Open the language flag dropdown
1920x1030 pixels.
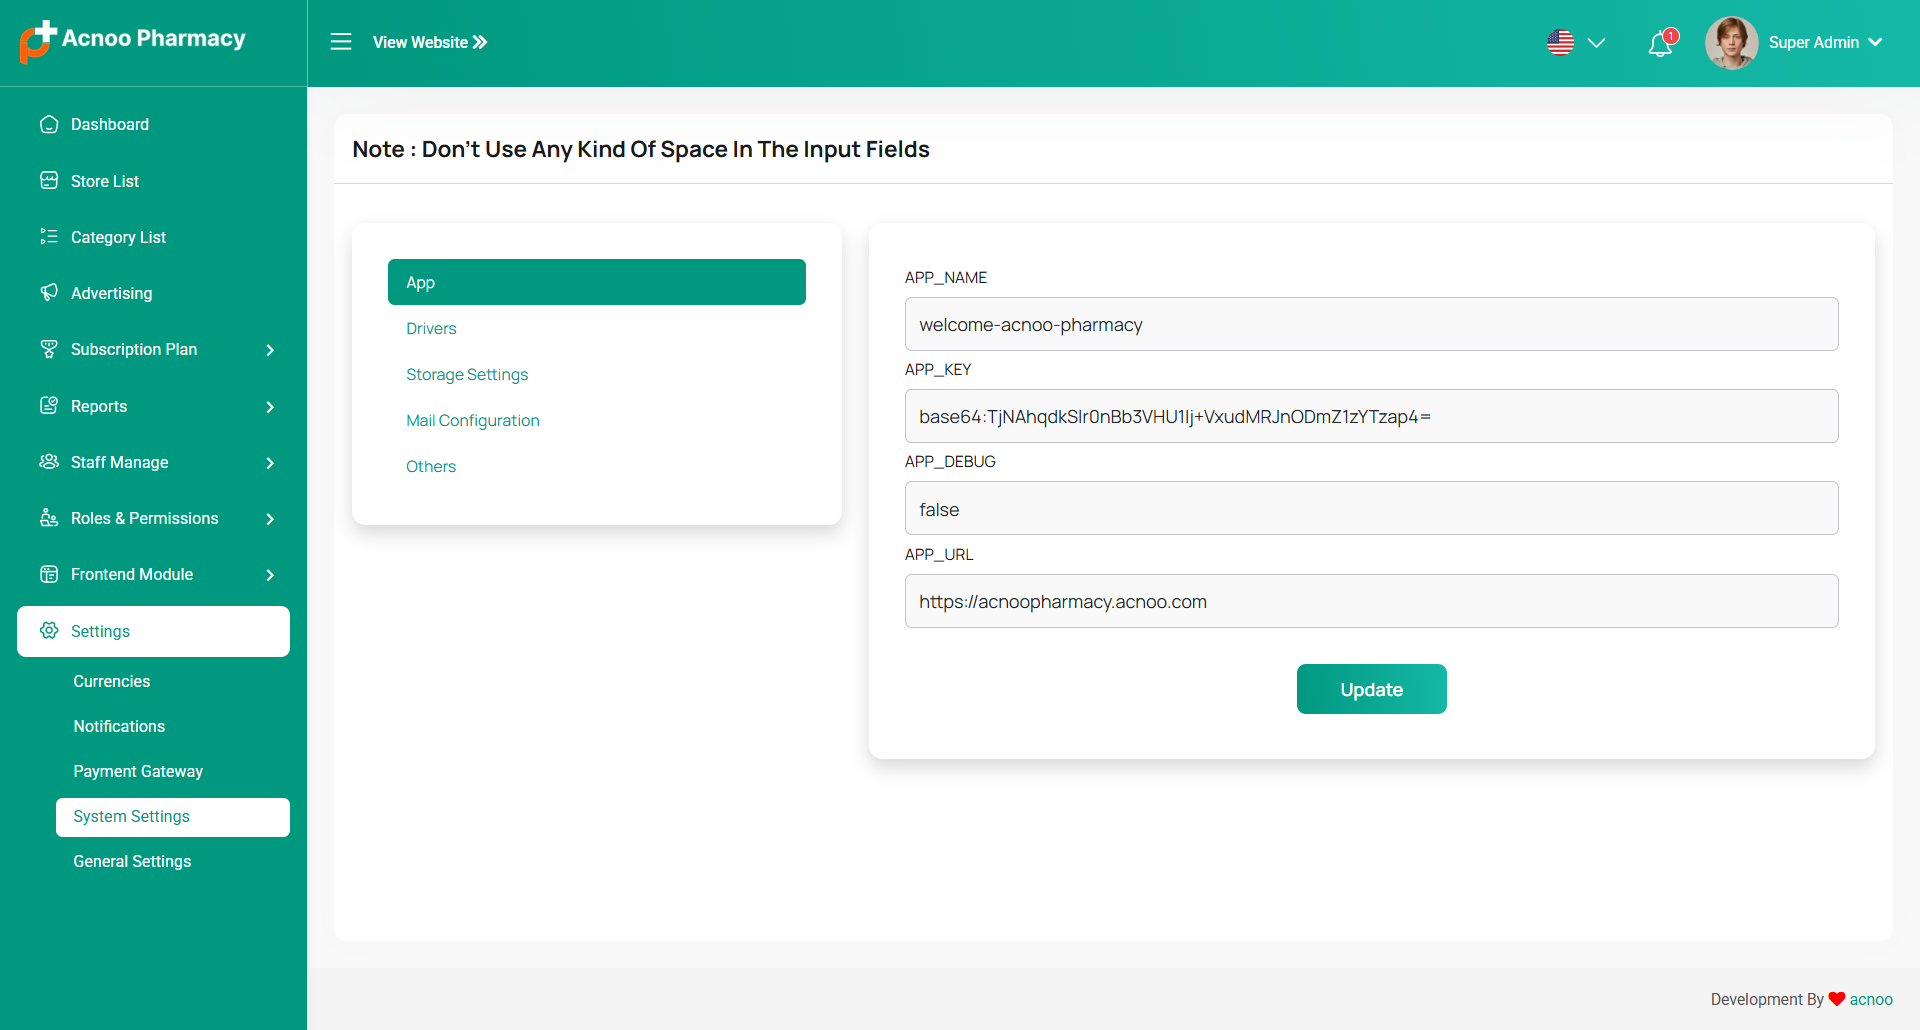tap(1575, 43)
